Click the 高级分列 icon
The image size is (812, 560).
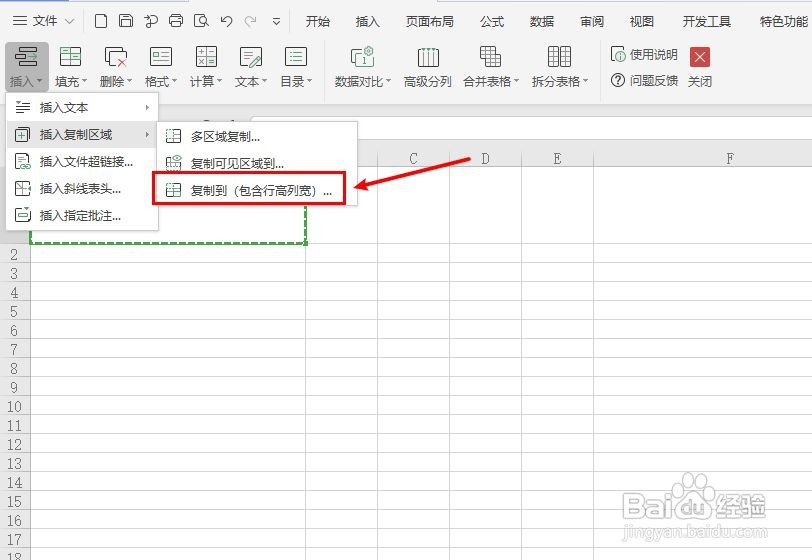[x=428, y=56]
